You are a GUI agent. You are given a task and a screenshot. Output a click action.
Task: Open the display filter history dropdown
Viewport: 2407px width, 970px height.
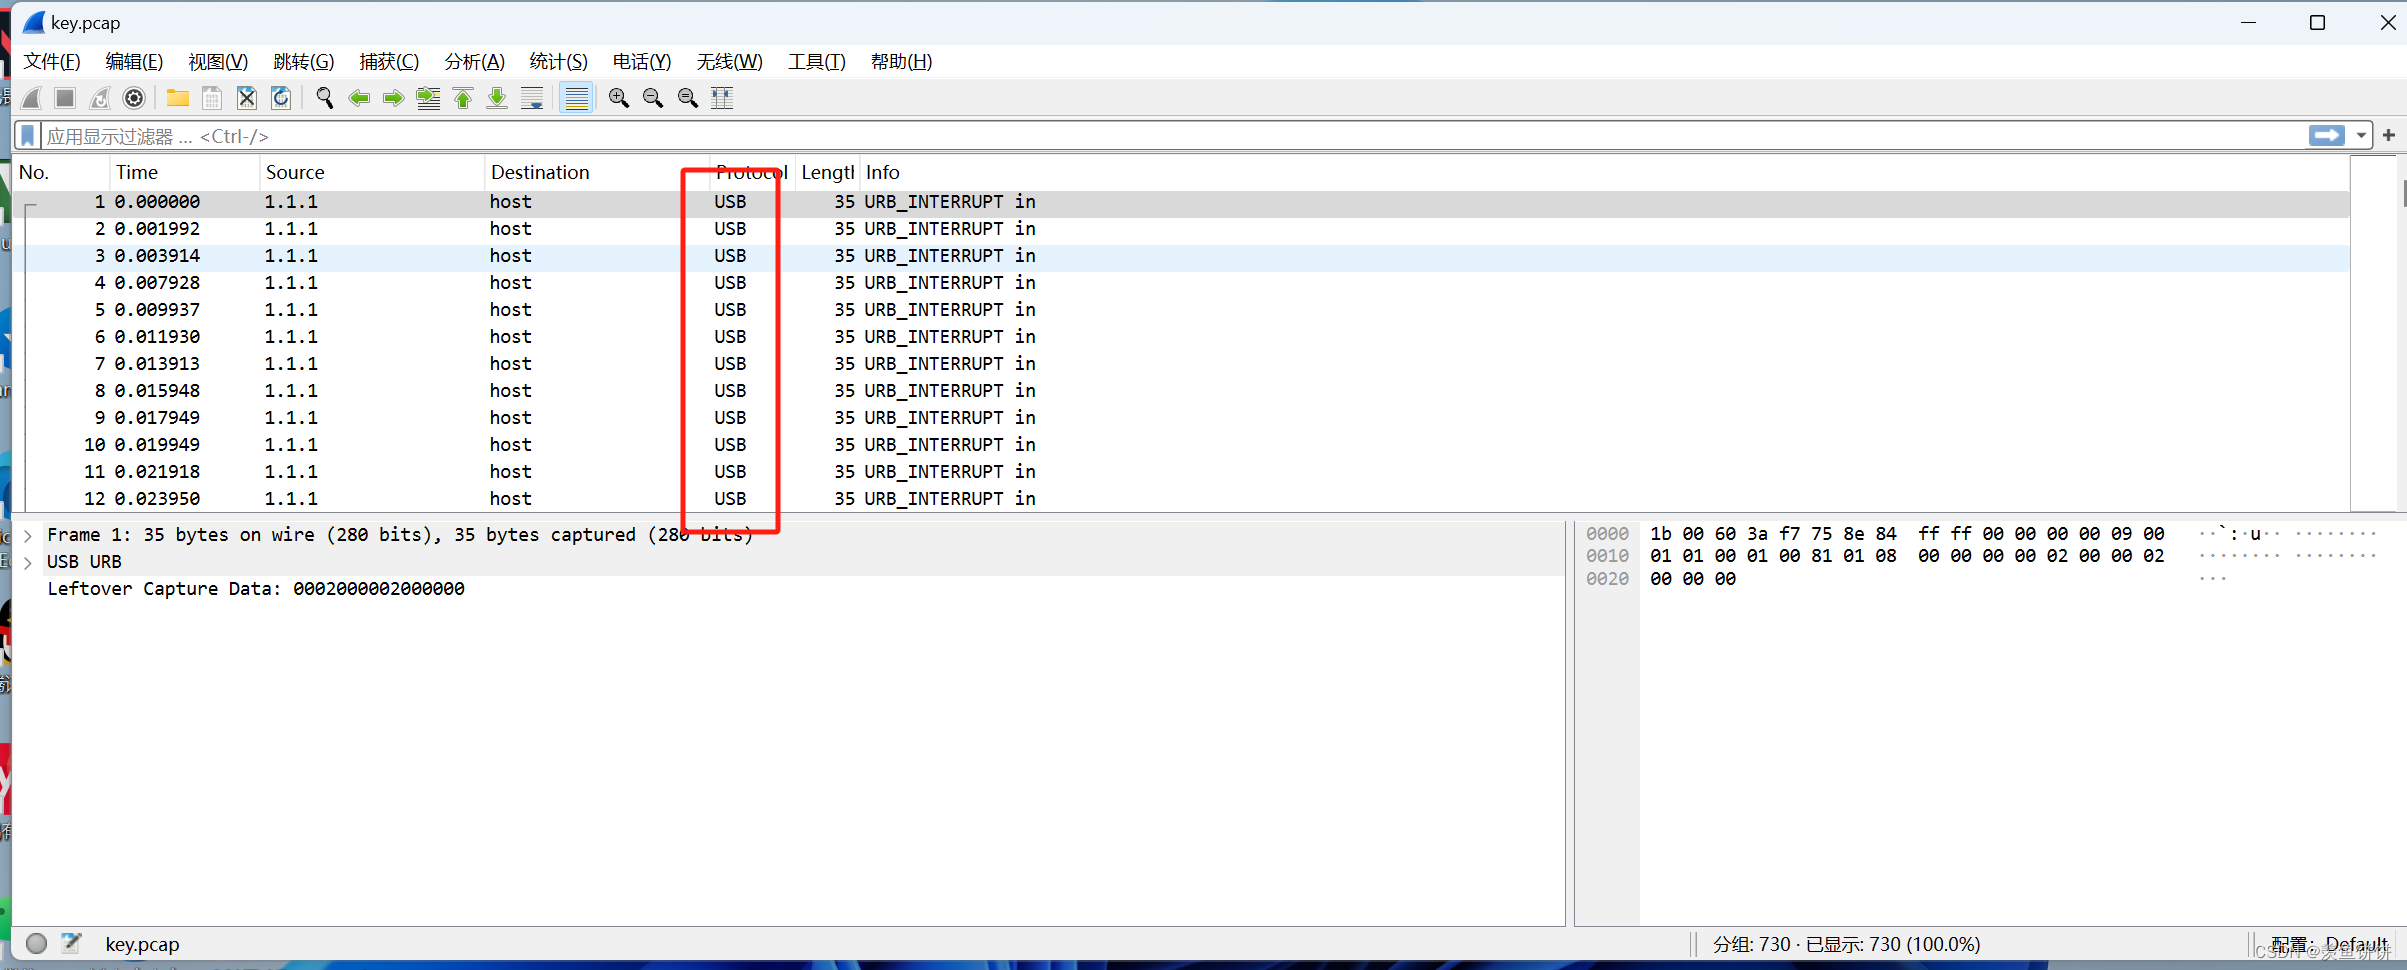(x=2362, y=135)
